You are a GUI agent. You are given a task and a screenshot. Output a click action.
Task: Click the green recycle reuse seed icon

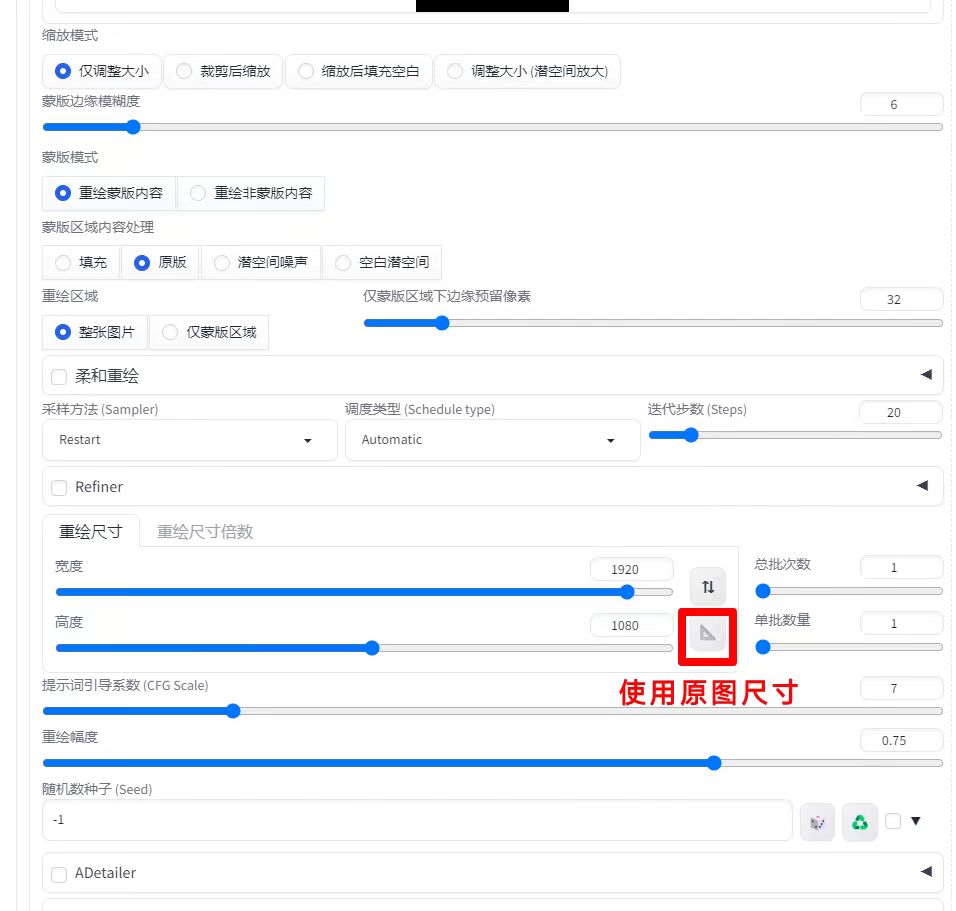(859, 822)
